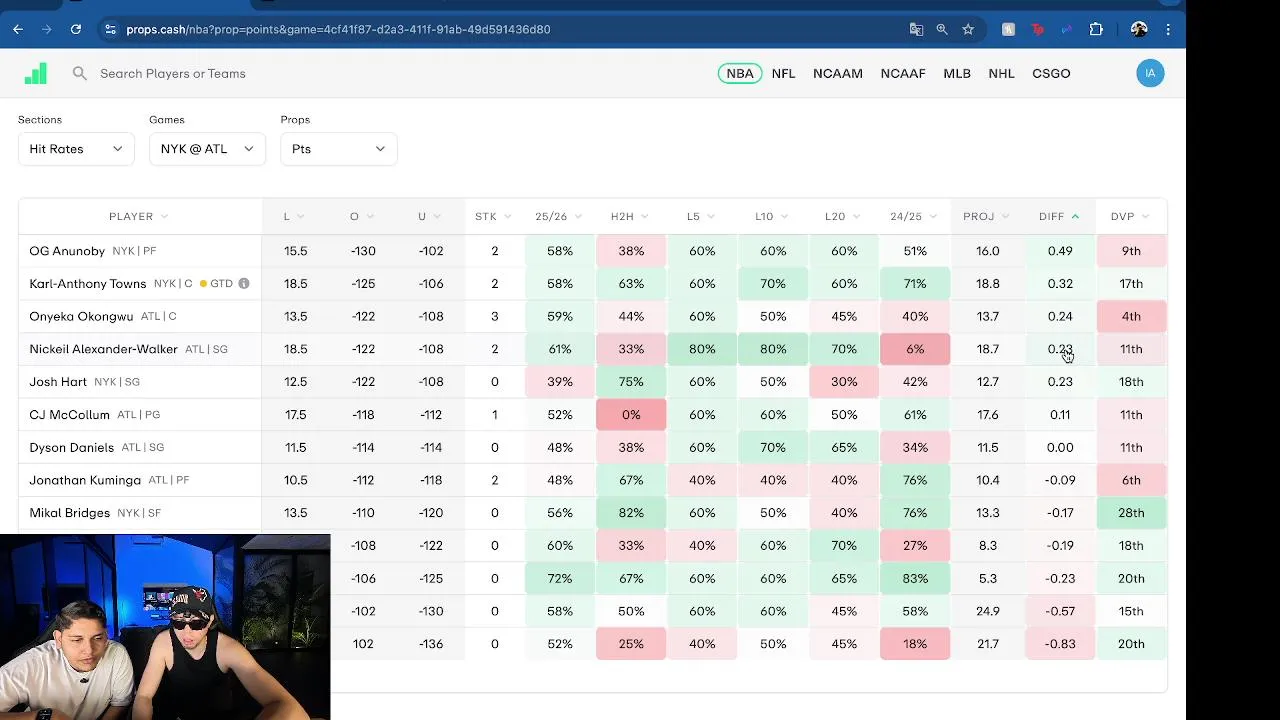Select the NBA league tab
This screenshot has width=1280, height=720.
[740, 73]
